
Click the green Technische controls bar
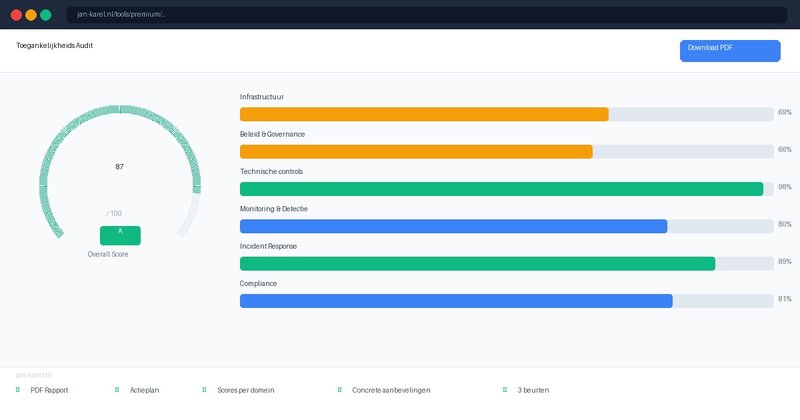click(x=501, y=189)
